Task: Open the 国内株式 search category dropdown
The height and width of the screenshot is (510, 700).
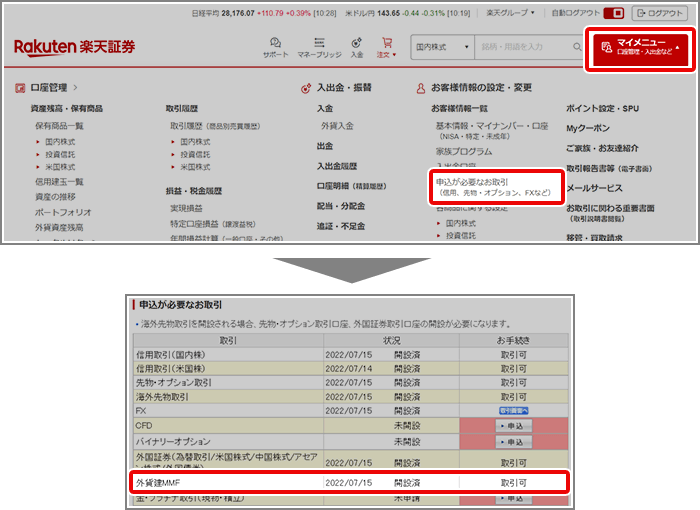Action: tap(442, 46)
